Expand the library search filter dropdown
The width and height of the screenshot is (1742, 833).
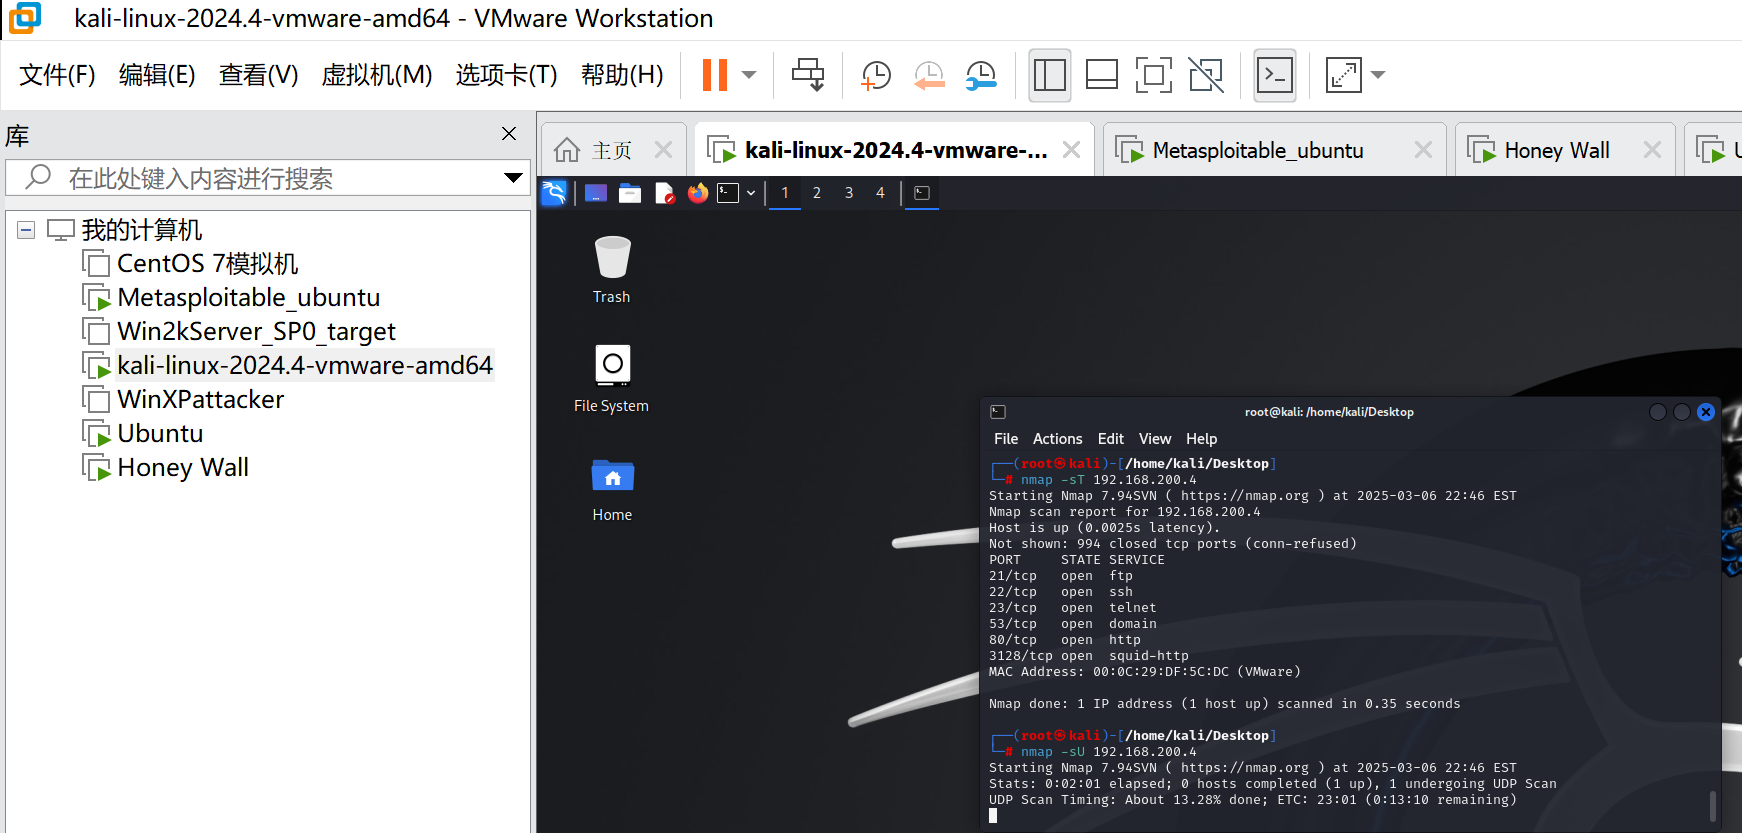[x=513, y=178]
